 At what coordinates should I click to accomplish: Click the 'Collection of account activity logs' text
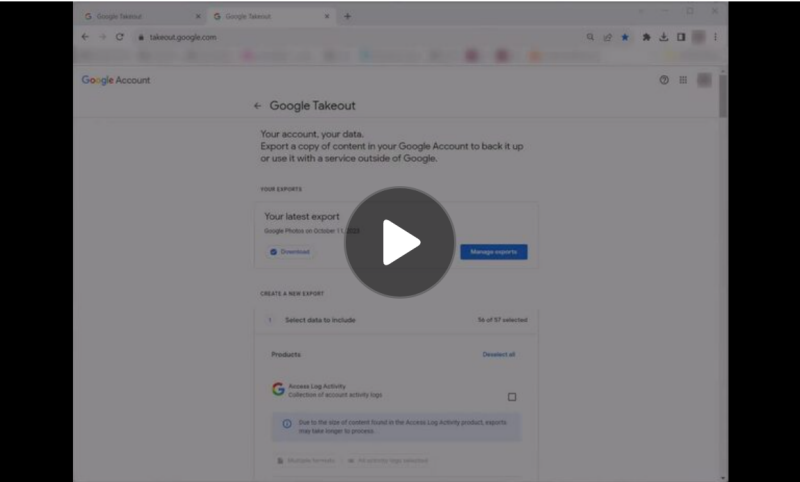[x=335, y=395]
